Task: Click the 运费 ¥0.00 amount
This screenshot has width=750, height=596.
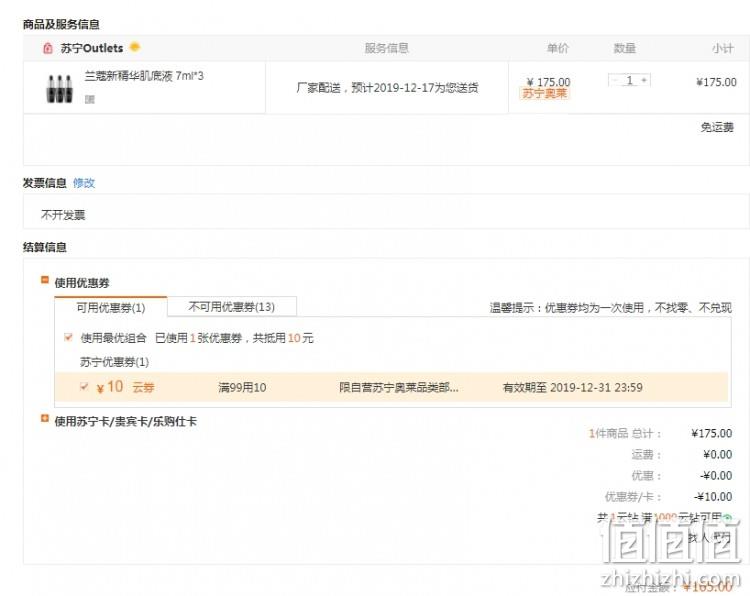Action: (x=717, y=454)
